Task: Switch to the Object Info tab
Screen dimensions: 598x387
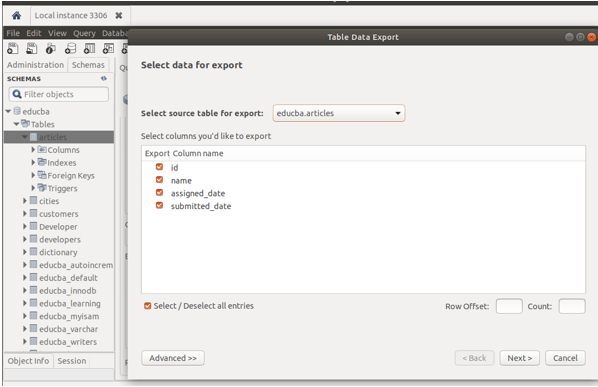Action: coord(28,361)
